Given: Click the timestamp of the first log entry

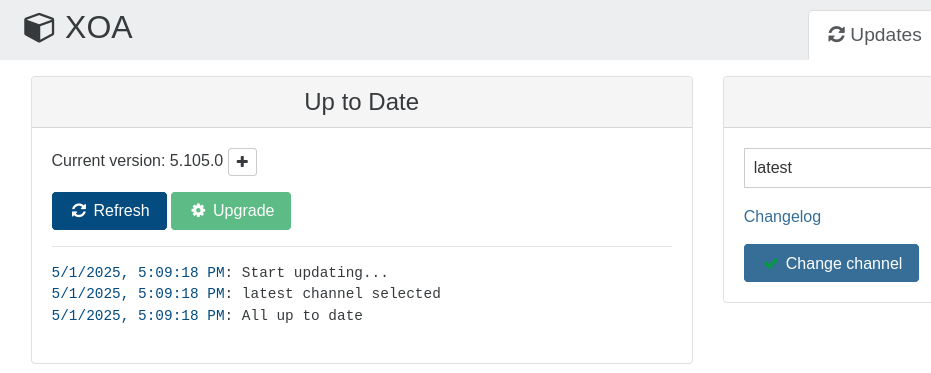Looking at the screenshot, I should coord(138,273).
